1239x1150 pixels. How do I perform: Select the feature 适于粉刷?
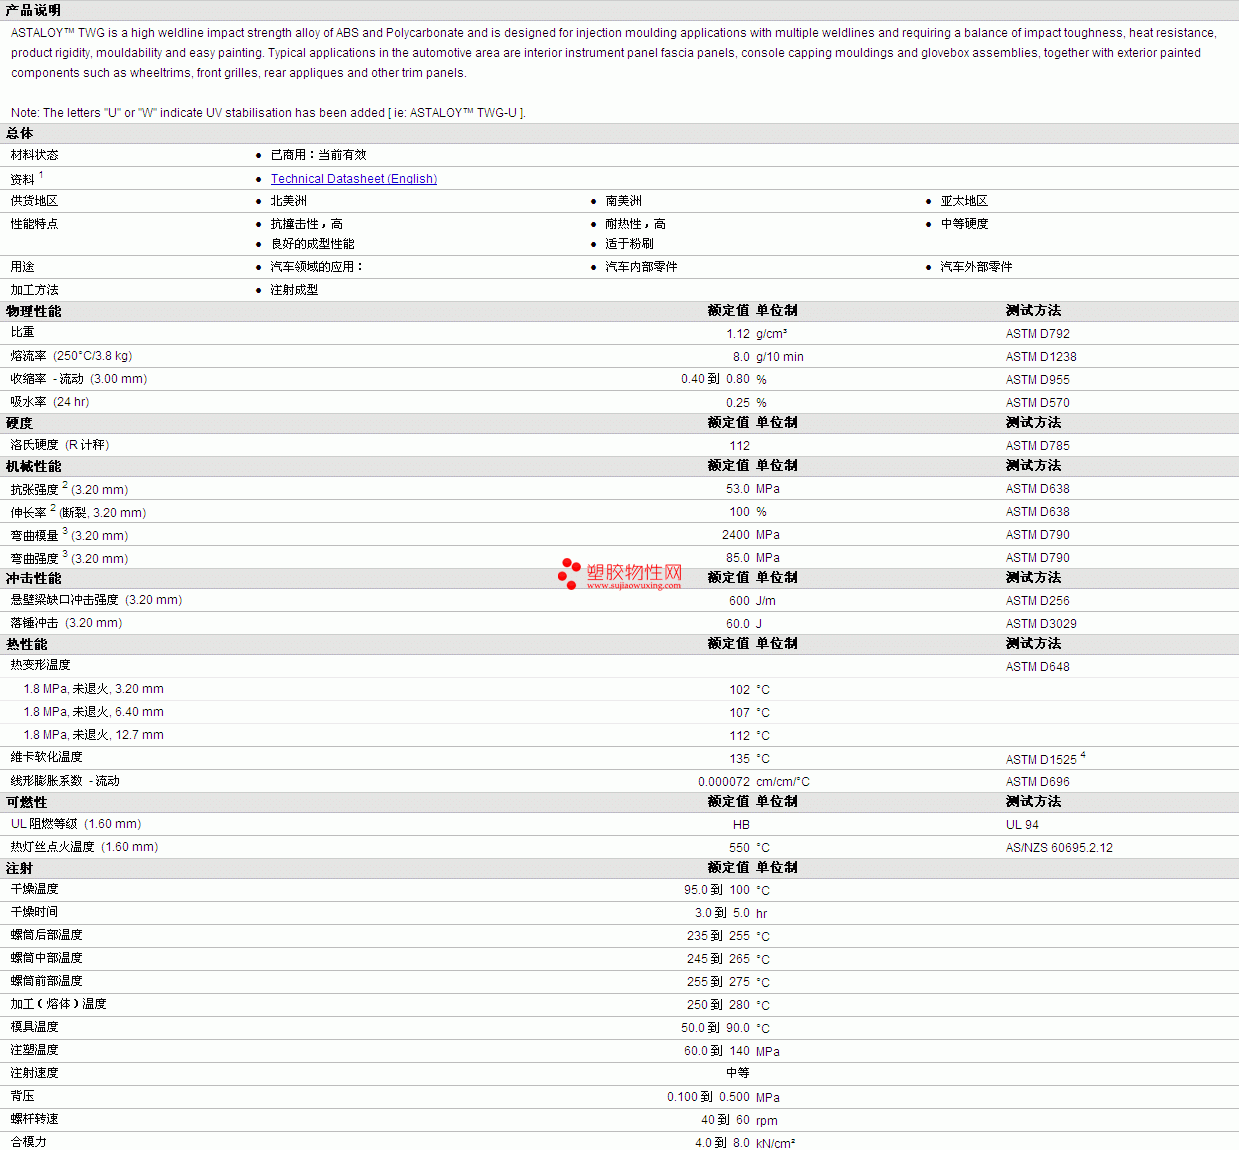(x=629, y=244)
